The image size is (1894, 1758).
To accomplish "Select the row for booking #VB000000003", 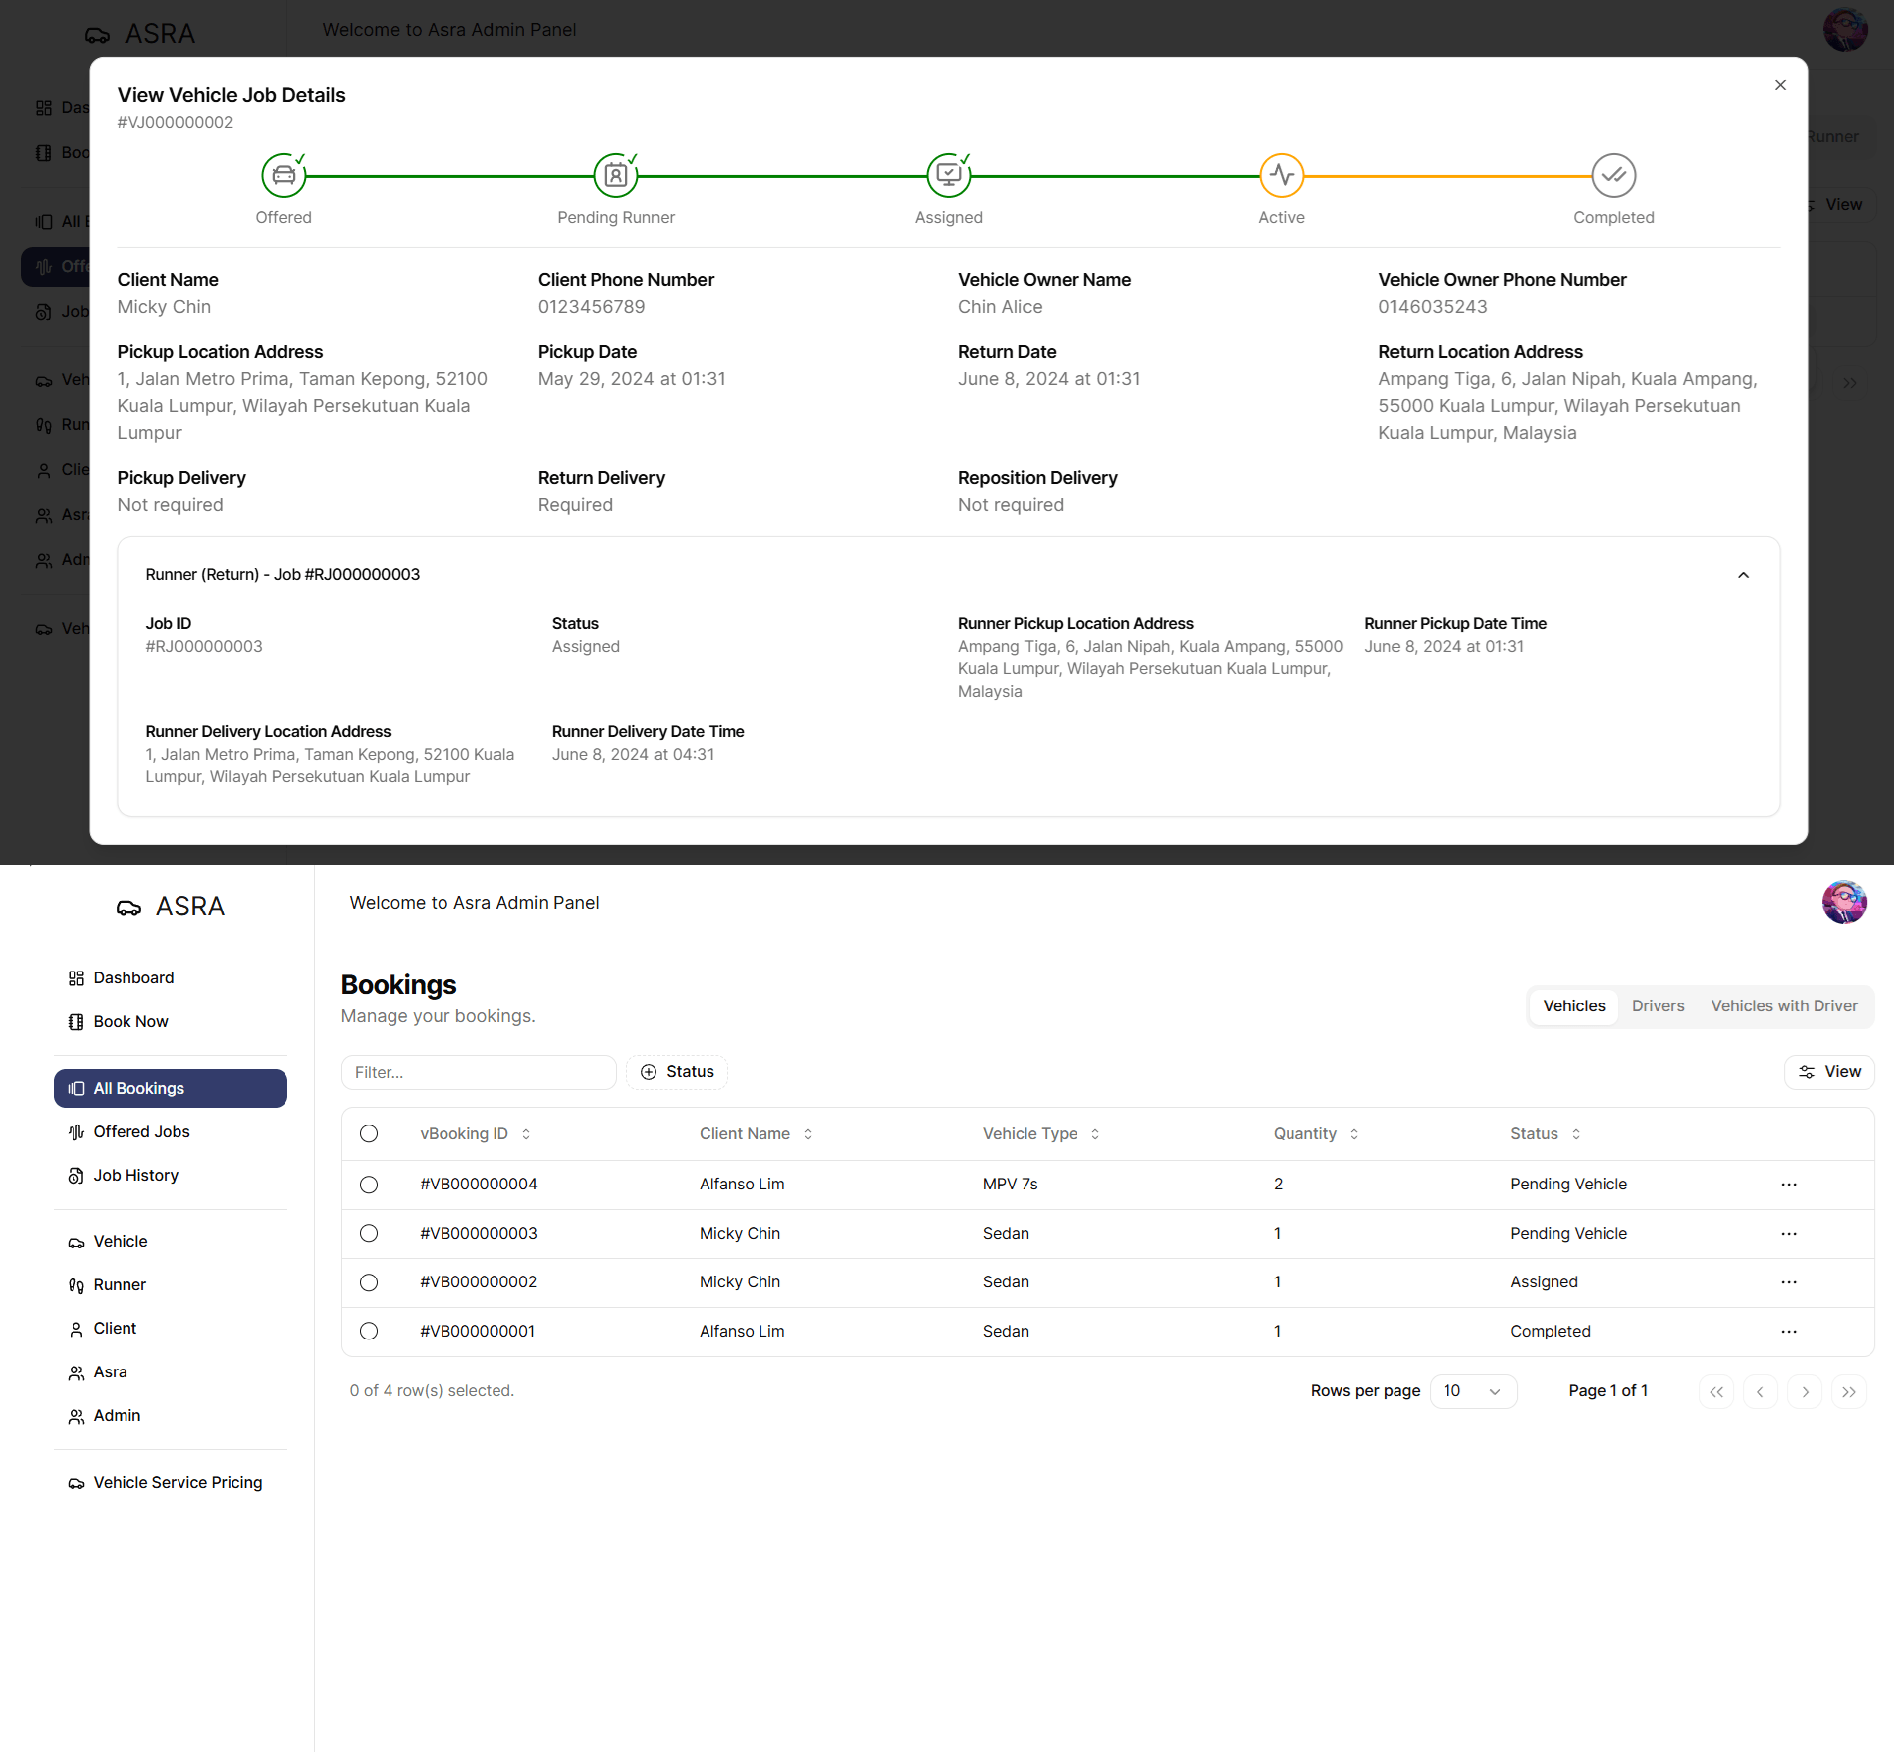I will click(x=369, y=1234).
